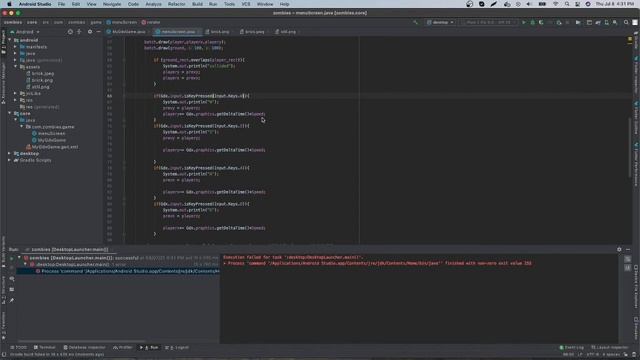The height and width of the screenshot is (360, 640).
Task: Click the Run panel horizontal scrollbar
Action: click(x=81, y=341)
